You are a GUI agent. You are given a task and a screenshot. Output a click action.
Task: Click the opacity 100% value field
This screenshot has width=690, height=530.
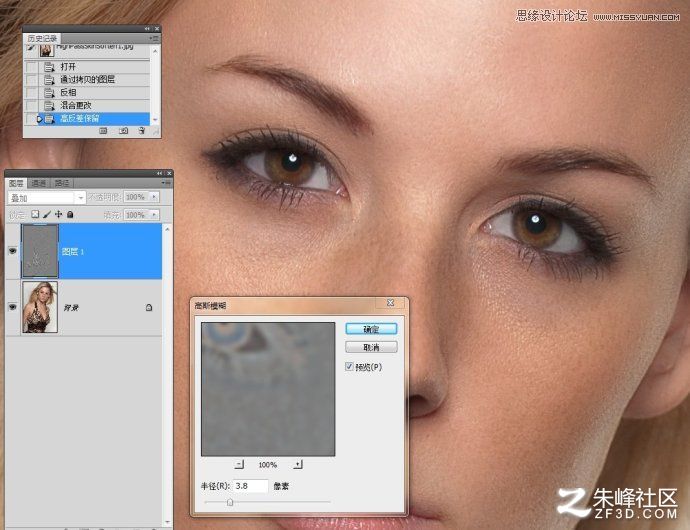coord(137,197)
